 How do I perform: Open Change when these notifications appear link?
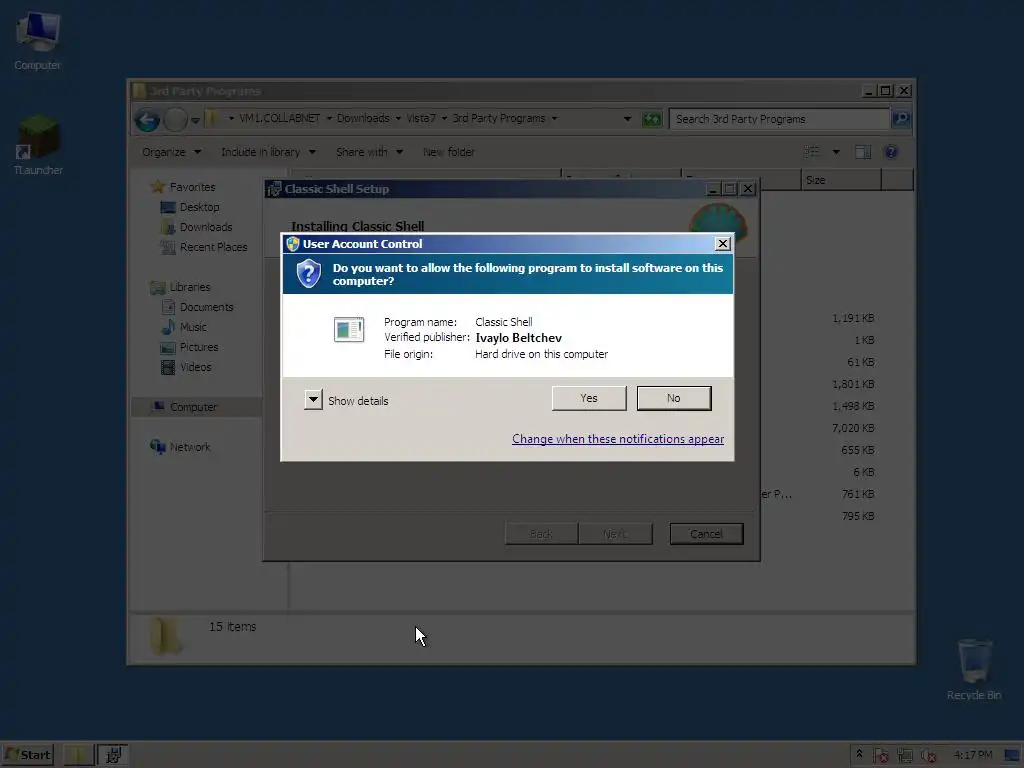click(618, 439)
